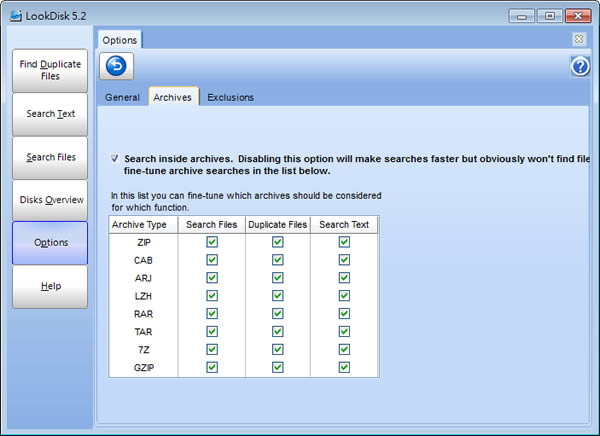Select the ZIP archive type row label
This screenshot has width=600, height=436.
pyautogui.click(x=143, y=242)
